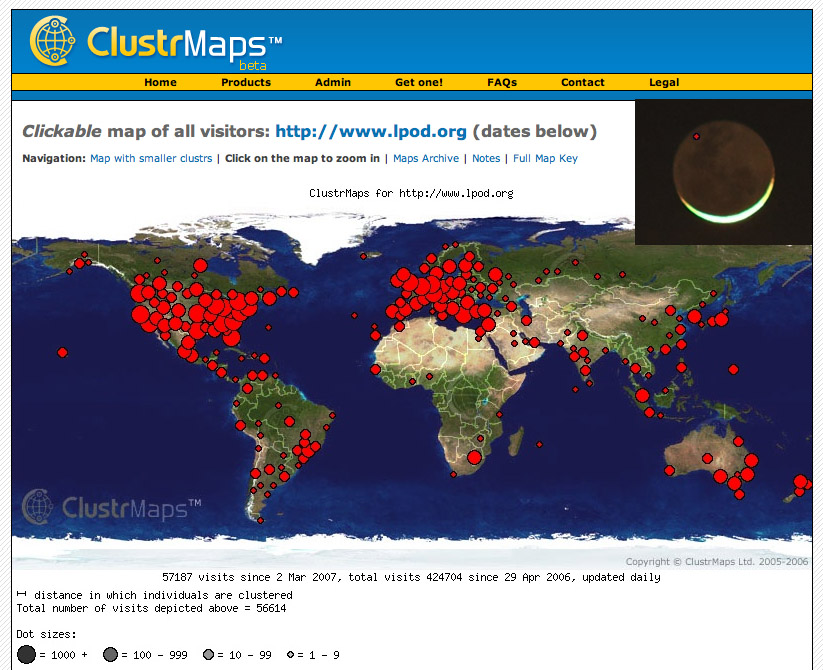Open the FAQs page
The height and width of the screenshot is (670, 823).
point(502,82)
